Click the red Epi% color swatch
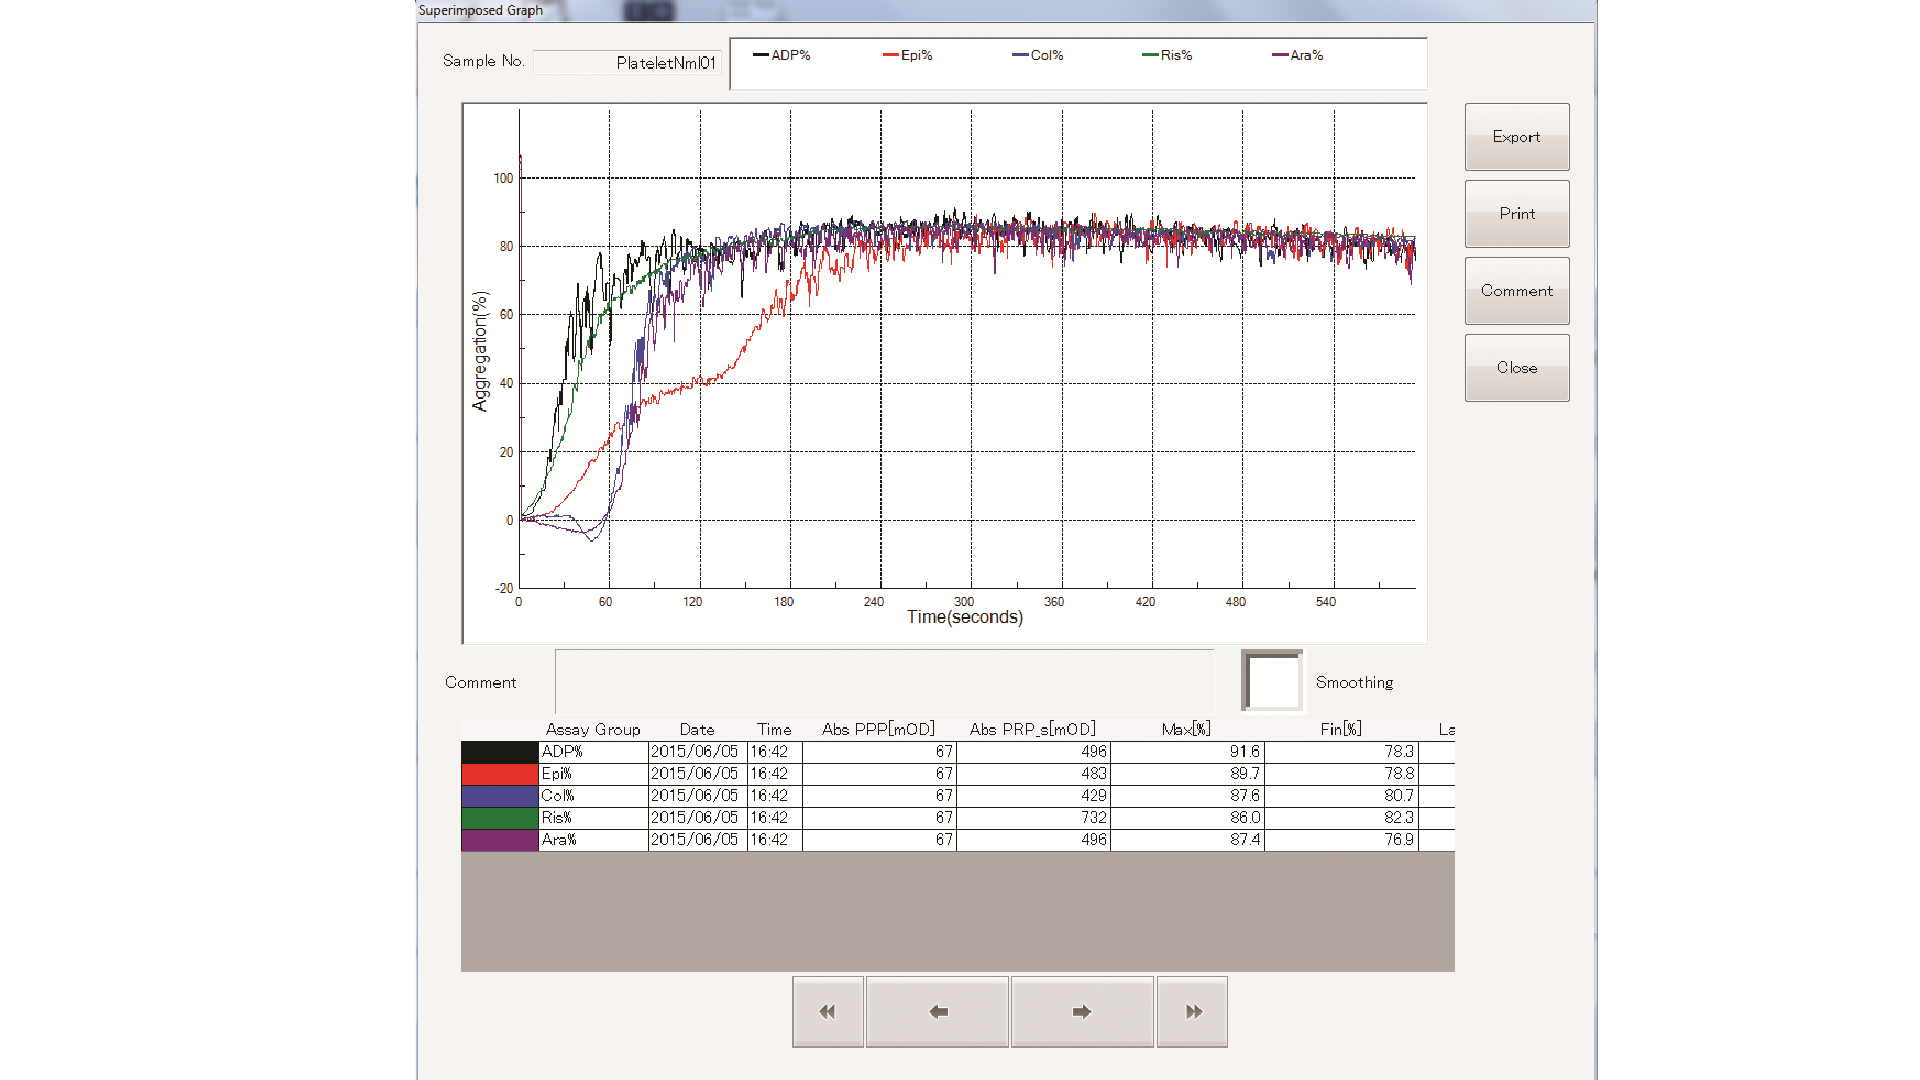1920x1080 pixels. (500, 774)
